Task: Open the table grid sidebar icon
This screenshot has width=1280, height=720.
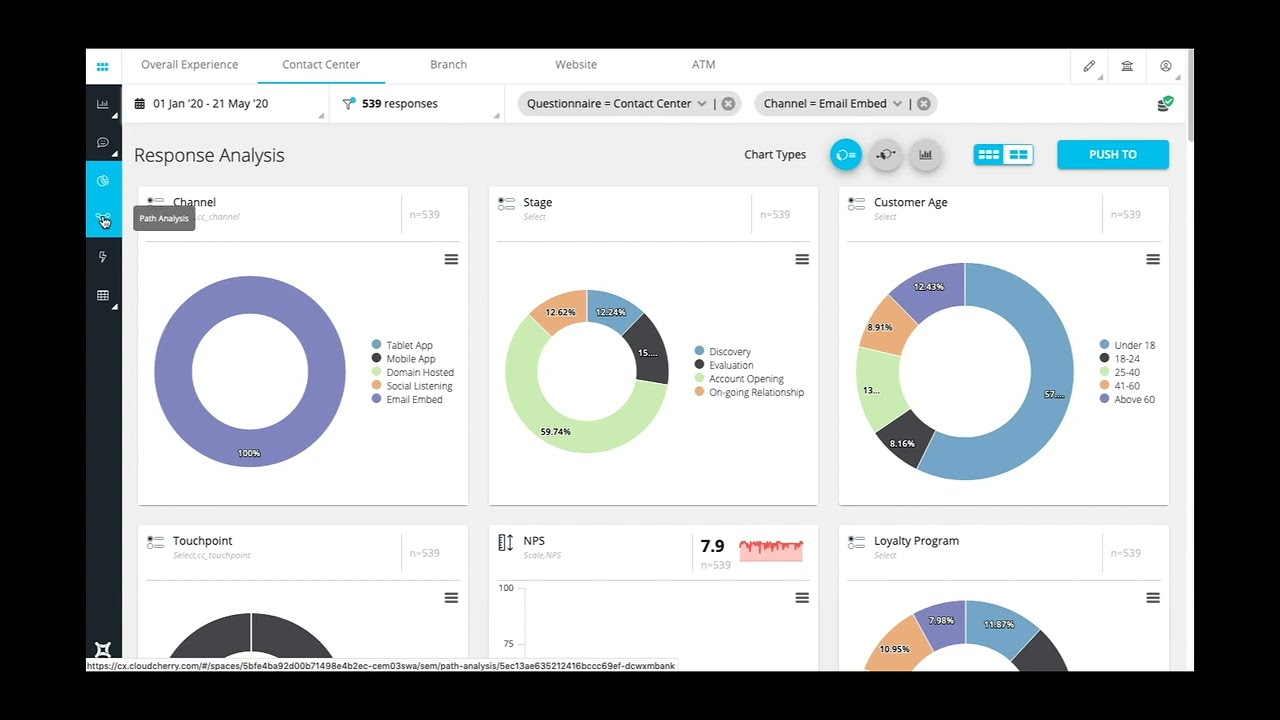Action: (x=103, y=296)
